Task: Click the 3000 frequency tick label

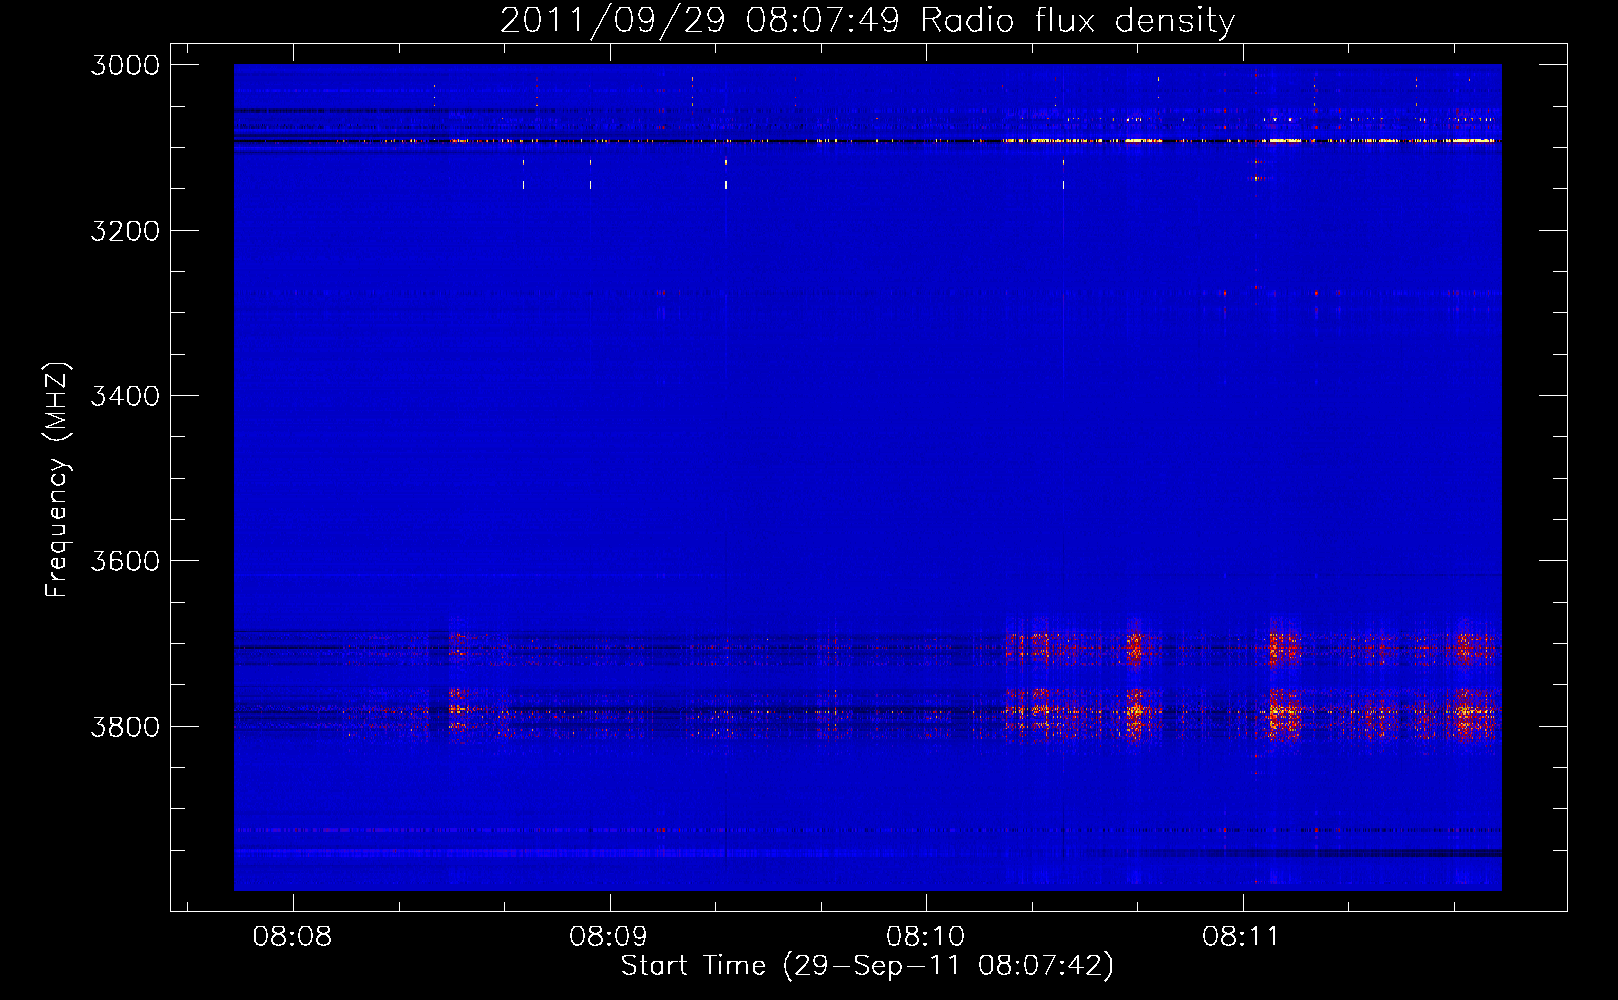Action: point(125,65)
